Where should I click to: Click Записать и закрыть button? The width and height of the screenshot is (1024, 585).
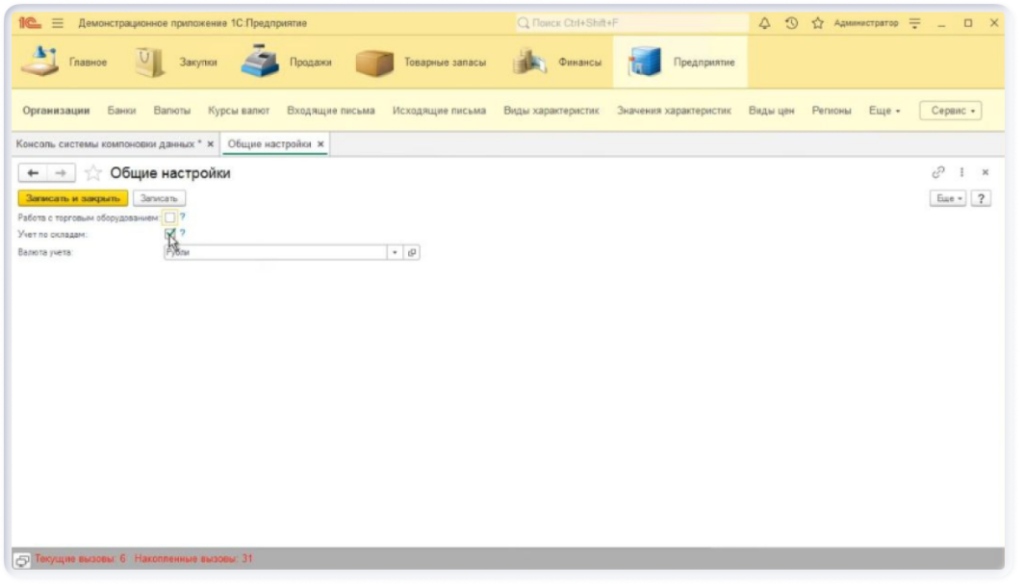(73, 199)
